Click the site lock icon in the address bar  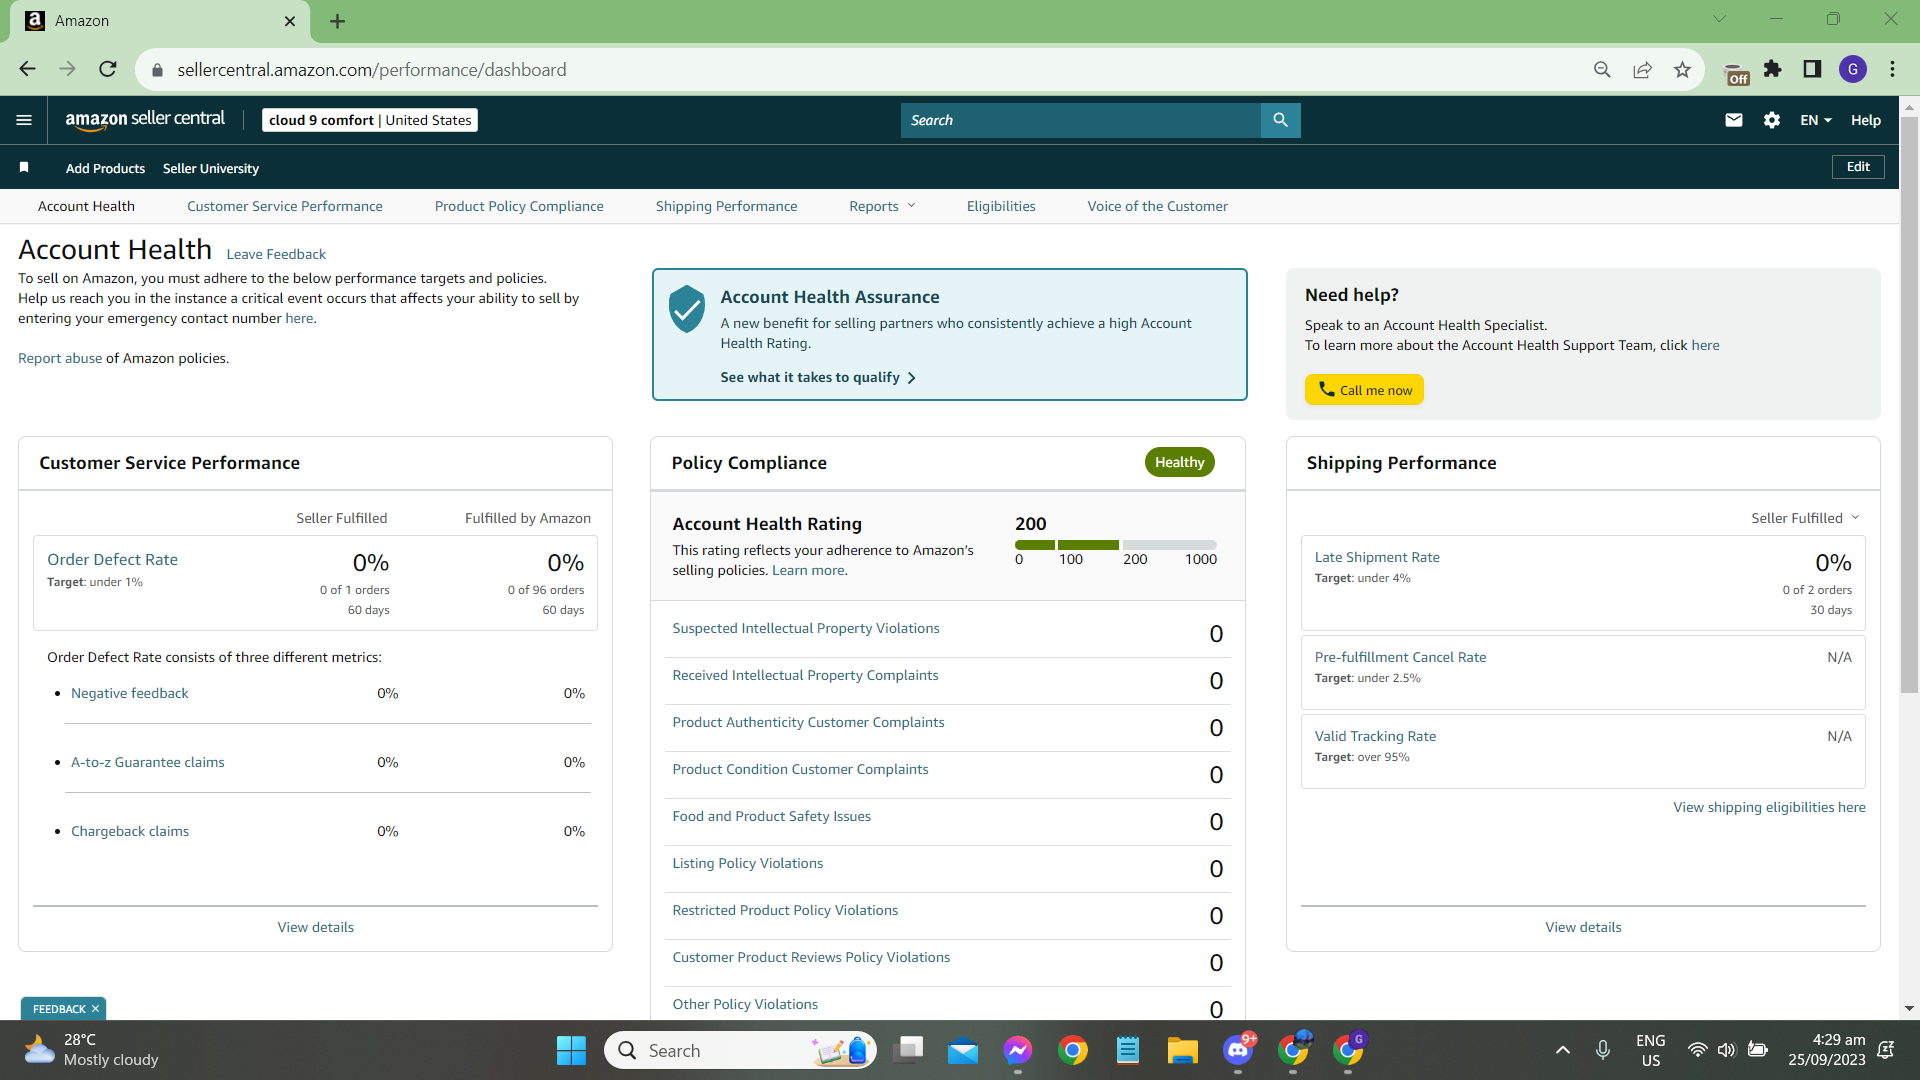coord(157,70)
